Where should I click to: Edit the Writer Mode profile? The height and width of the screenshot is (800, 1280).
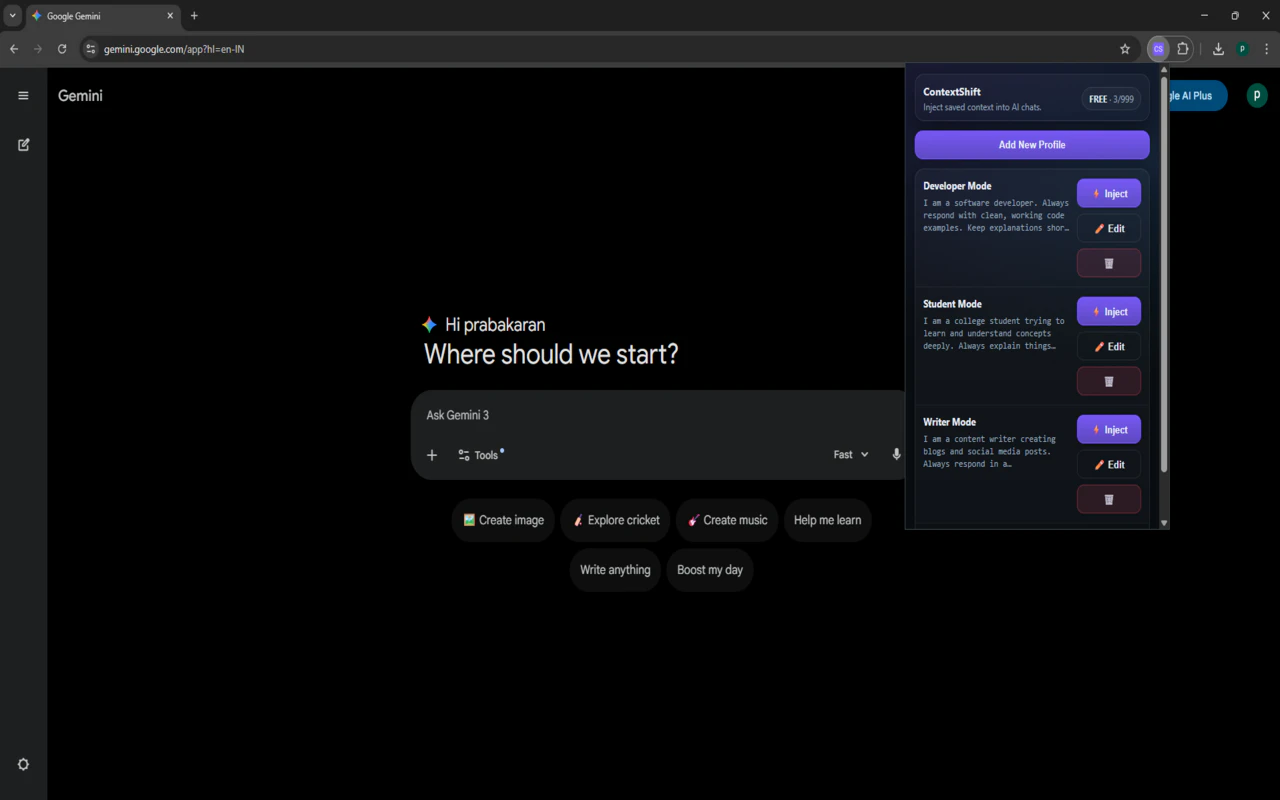(x=1109, y=465)
